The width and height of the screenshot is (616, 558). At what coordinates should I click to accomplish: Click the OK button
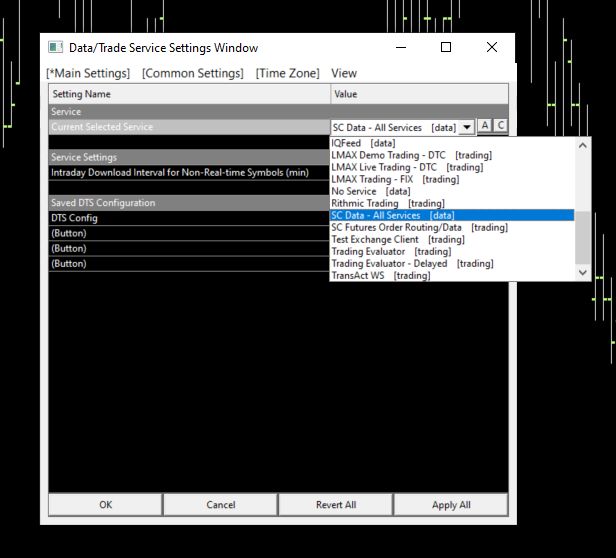tap(105, 505)
